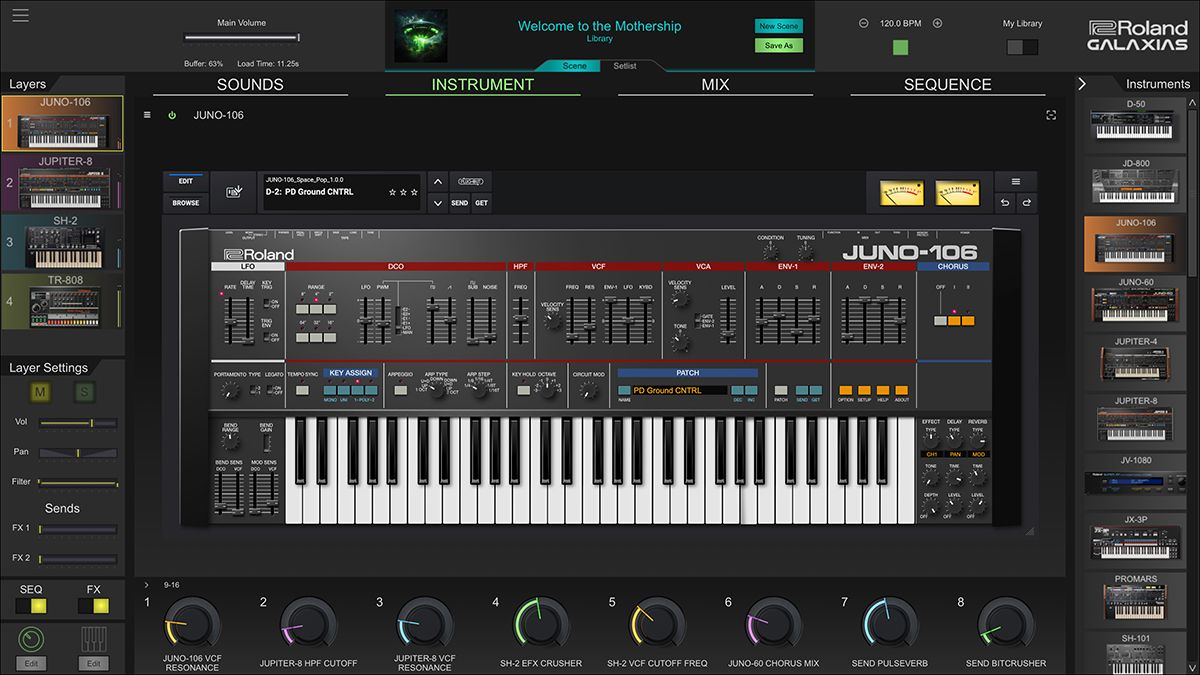Expand the 9-16 macro knob page
This screenshot has height=675, width=1200.
tap(146, 584)
